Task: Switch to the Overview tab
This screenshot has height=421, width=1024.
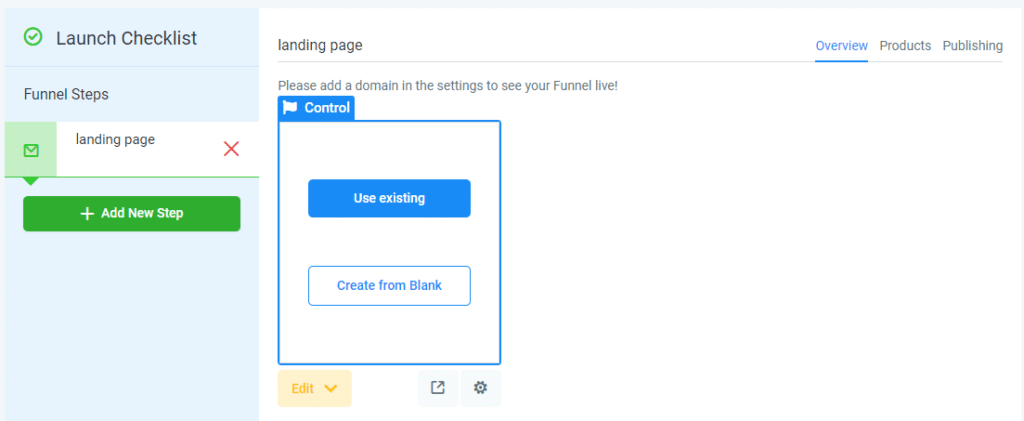Action: 842,46
